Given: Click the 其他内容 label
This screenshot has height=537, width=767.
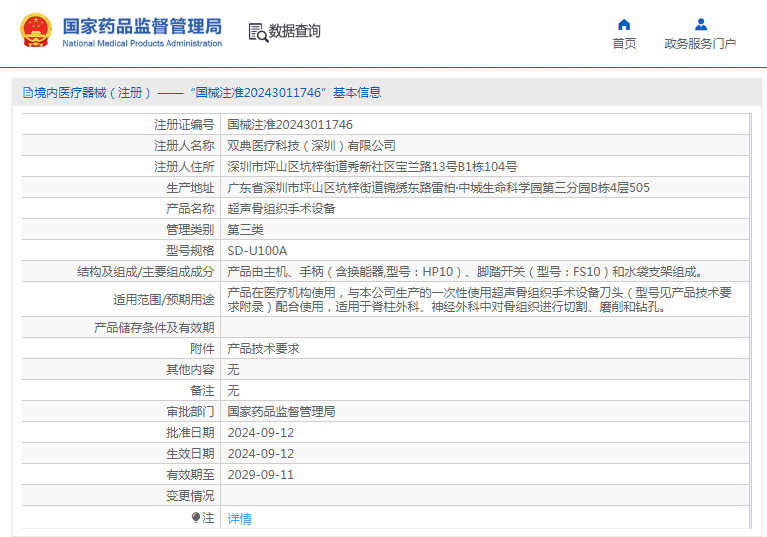Looking at the screenshot, I should point(190,370).
